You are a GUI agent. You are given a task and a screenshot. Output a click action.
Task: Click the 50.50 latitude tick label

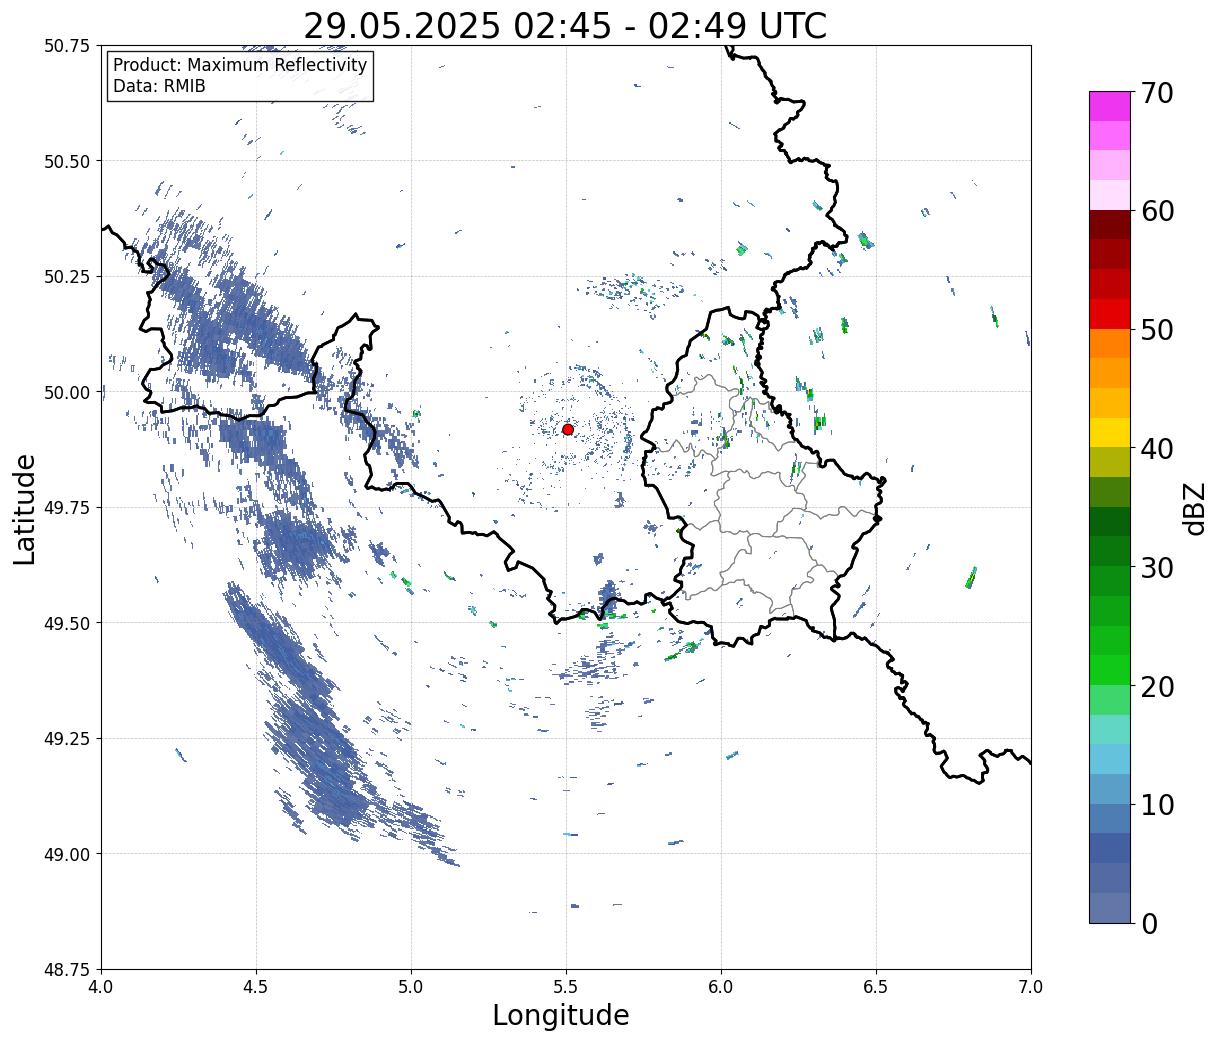click(x=66, y=161)
